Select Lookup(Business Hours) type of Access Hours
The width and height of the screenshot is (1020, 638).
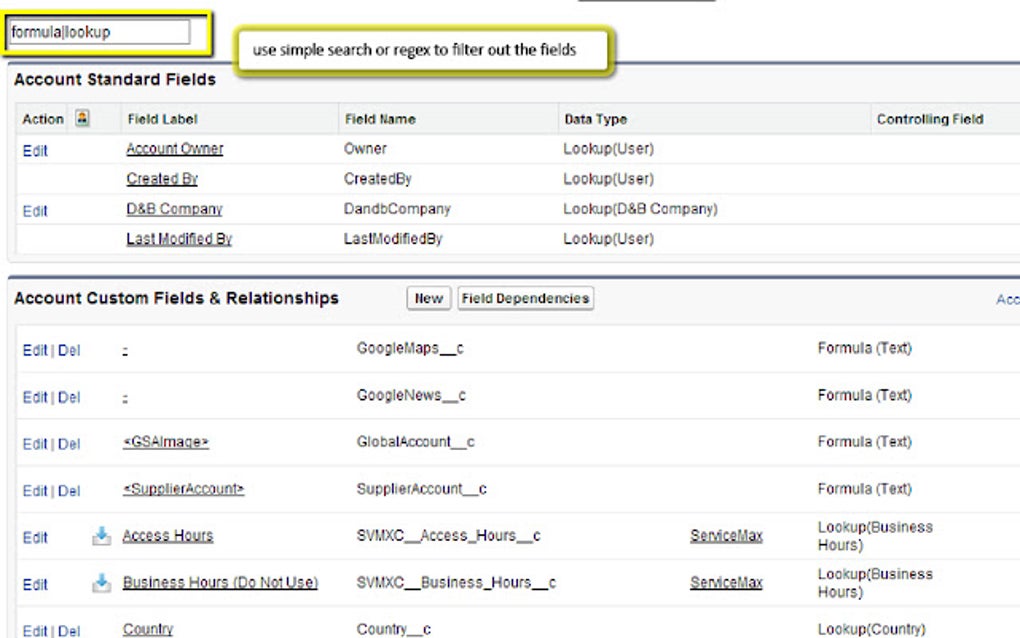(875, 536)
